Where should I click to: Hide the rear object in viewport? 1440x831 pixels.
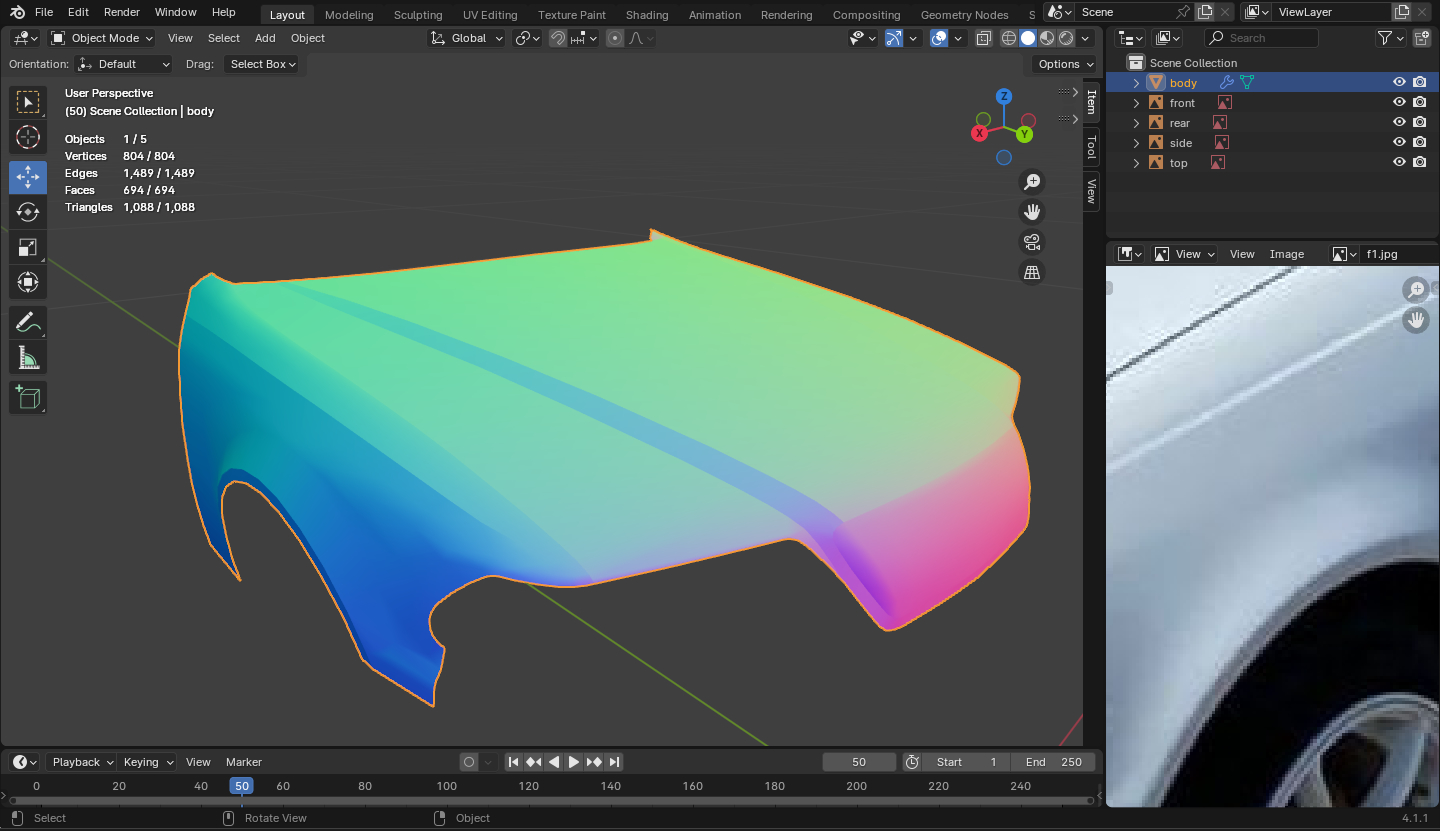(x=1399, y=123)
